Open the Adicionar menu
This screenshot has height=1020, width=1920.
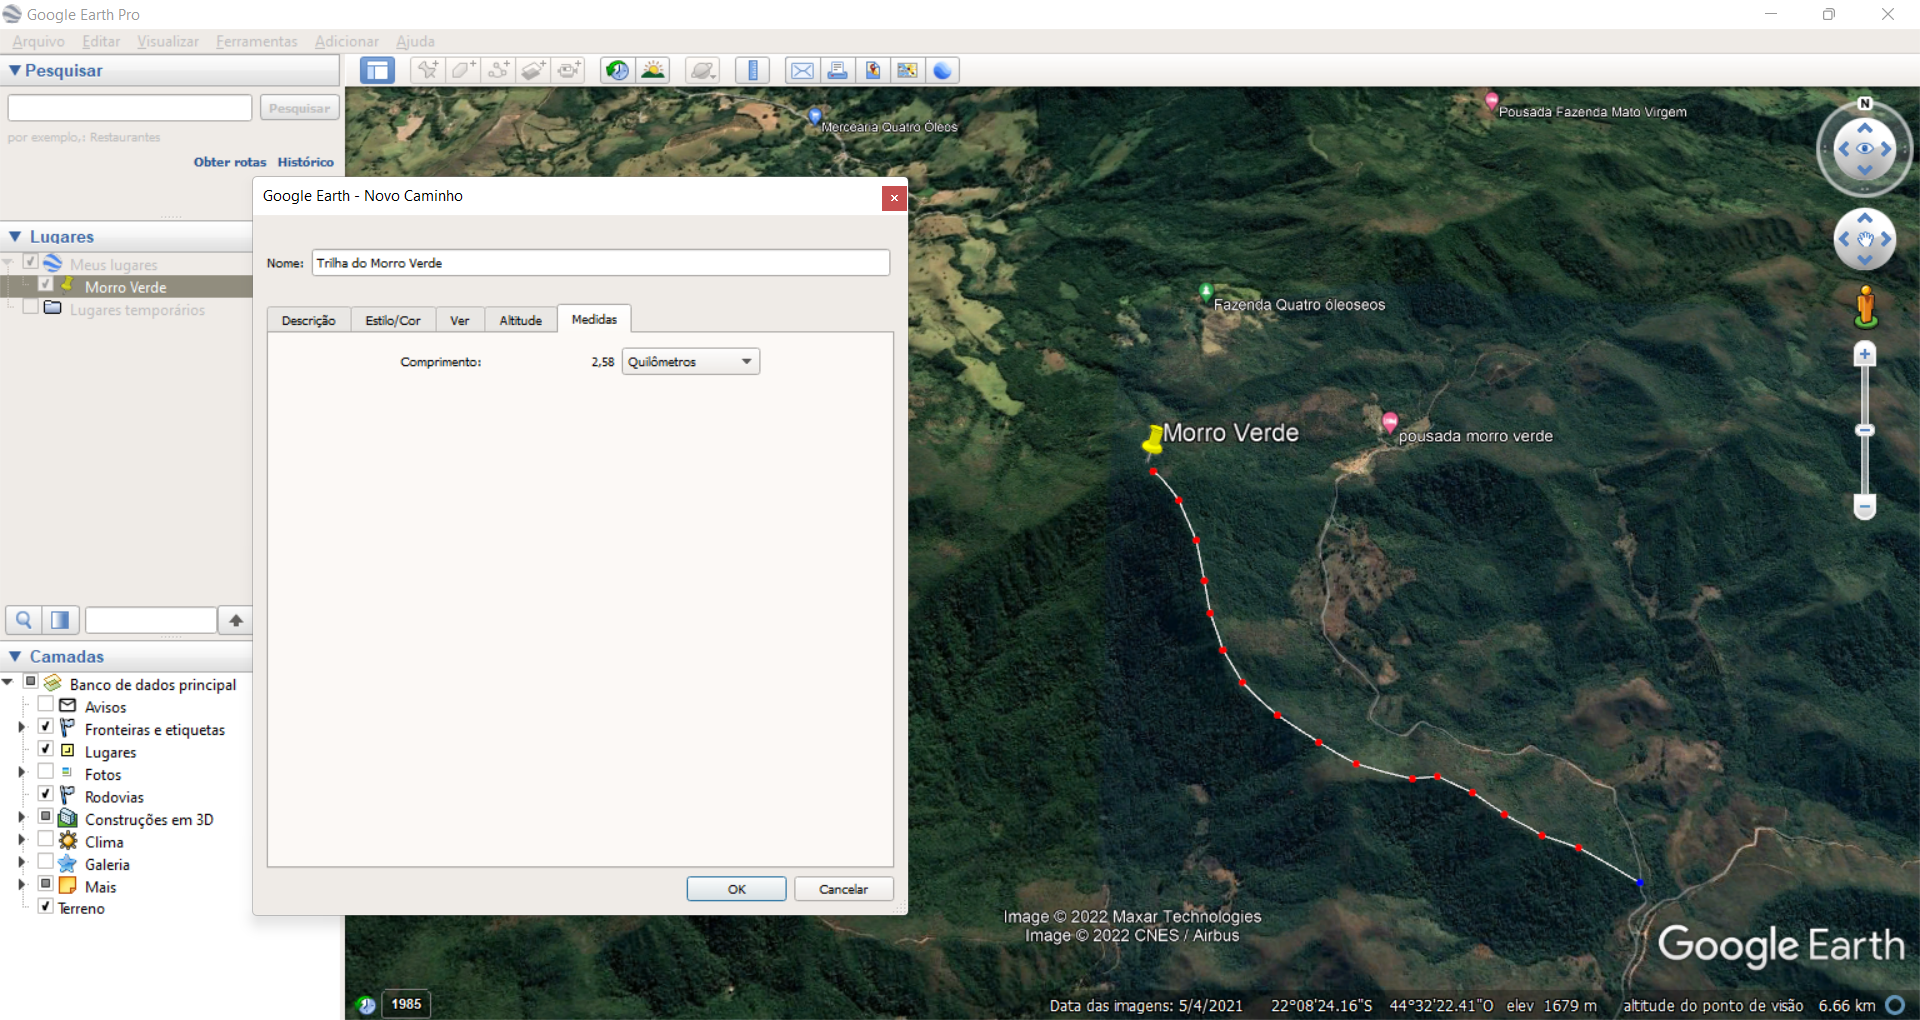pyautogui.click(x=346, y=41)
